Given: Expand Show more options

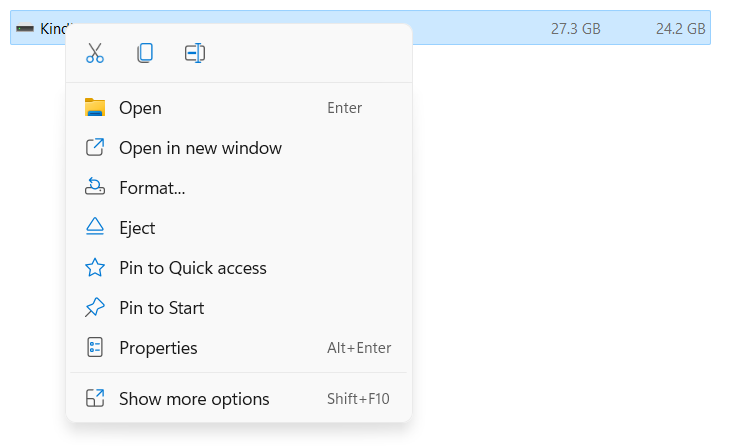Looking at the screenshot, I should (194, 399).
